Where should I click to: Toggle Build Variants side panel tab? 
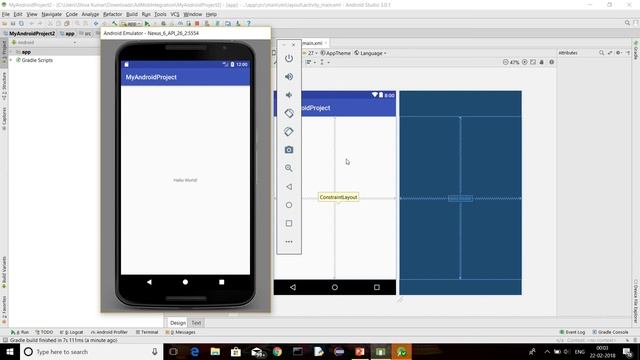(x=4, y=273)
